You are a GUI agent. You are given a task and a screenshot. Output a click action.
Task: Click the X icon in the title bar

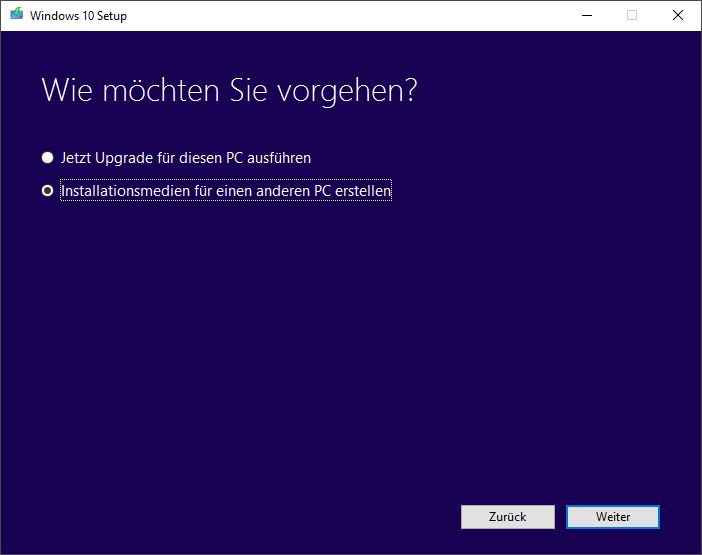click(678, 15)
